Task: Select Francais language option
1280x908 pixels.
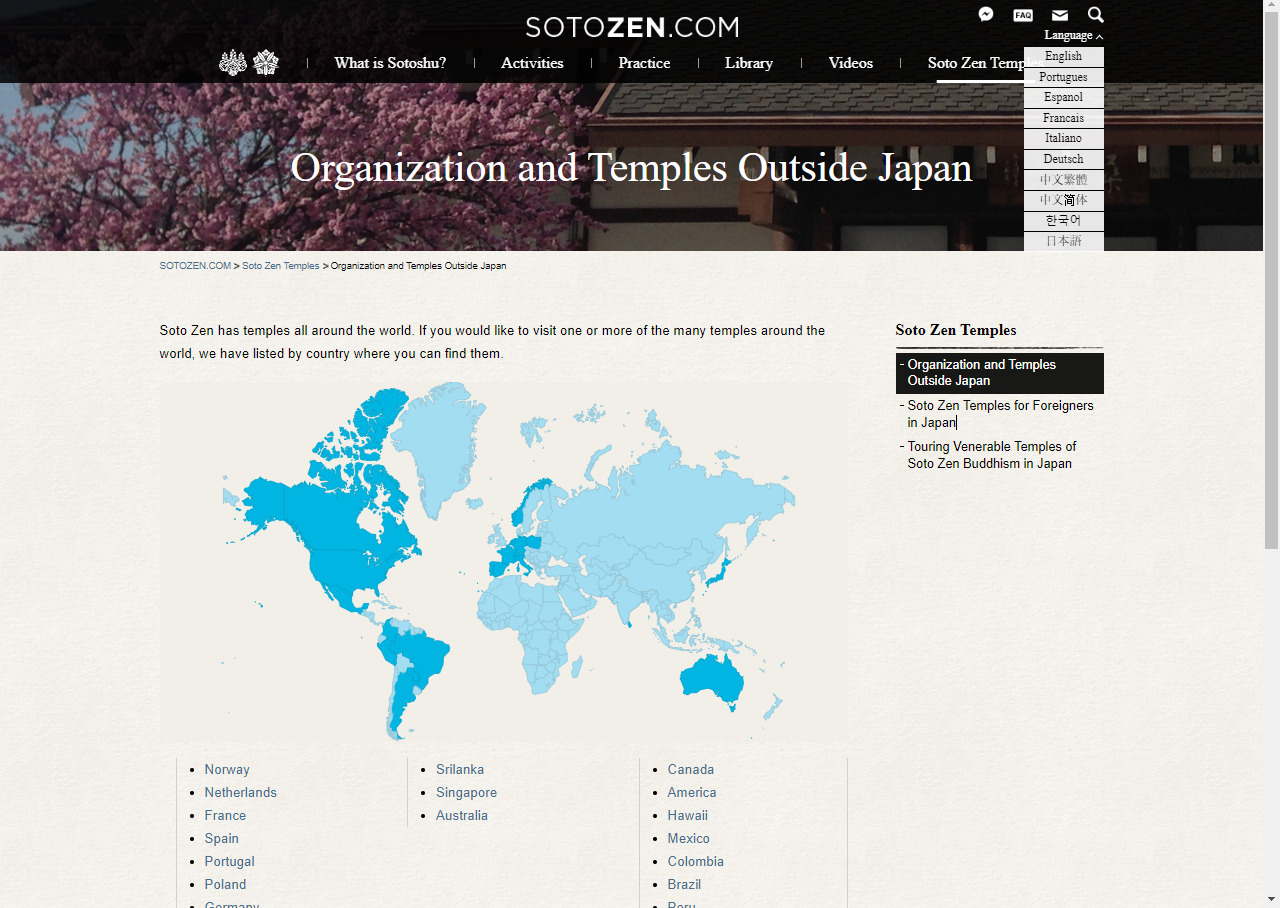Action: pos(1063,118)
